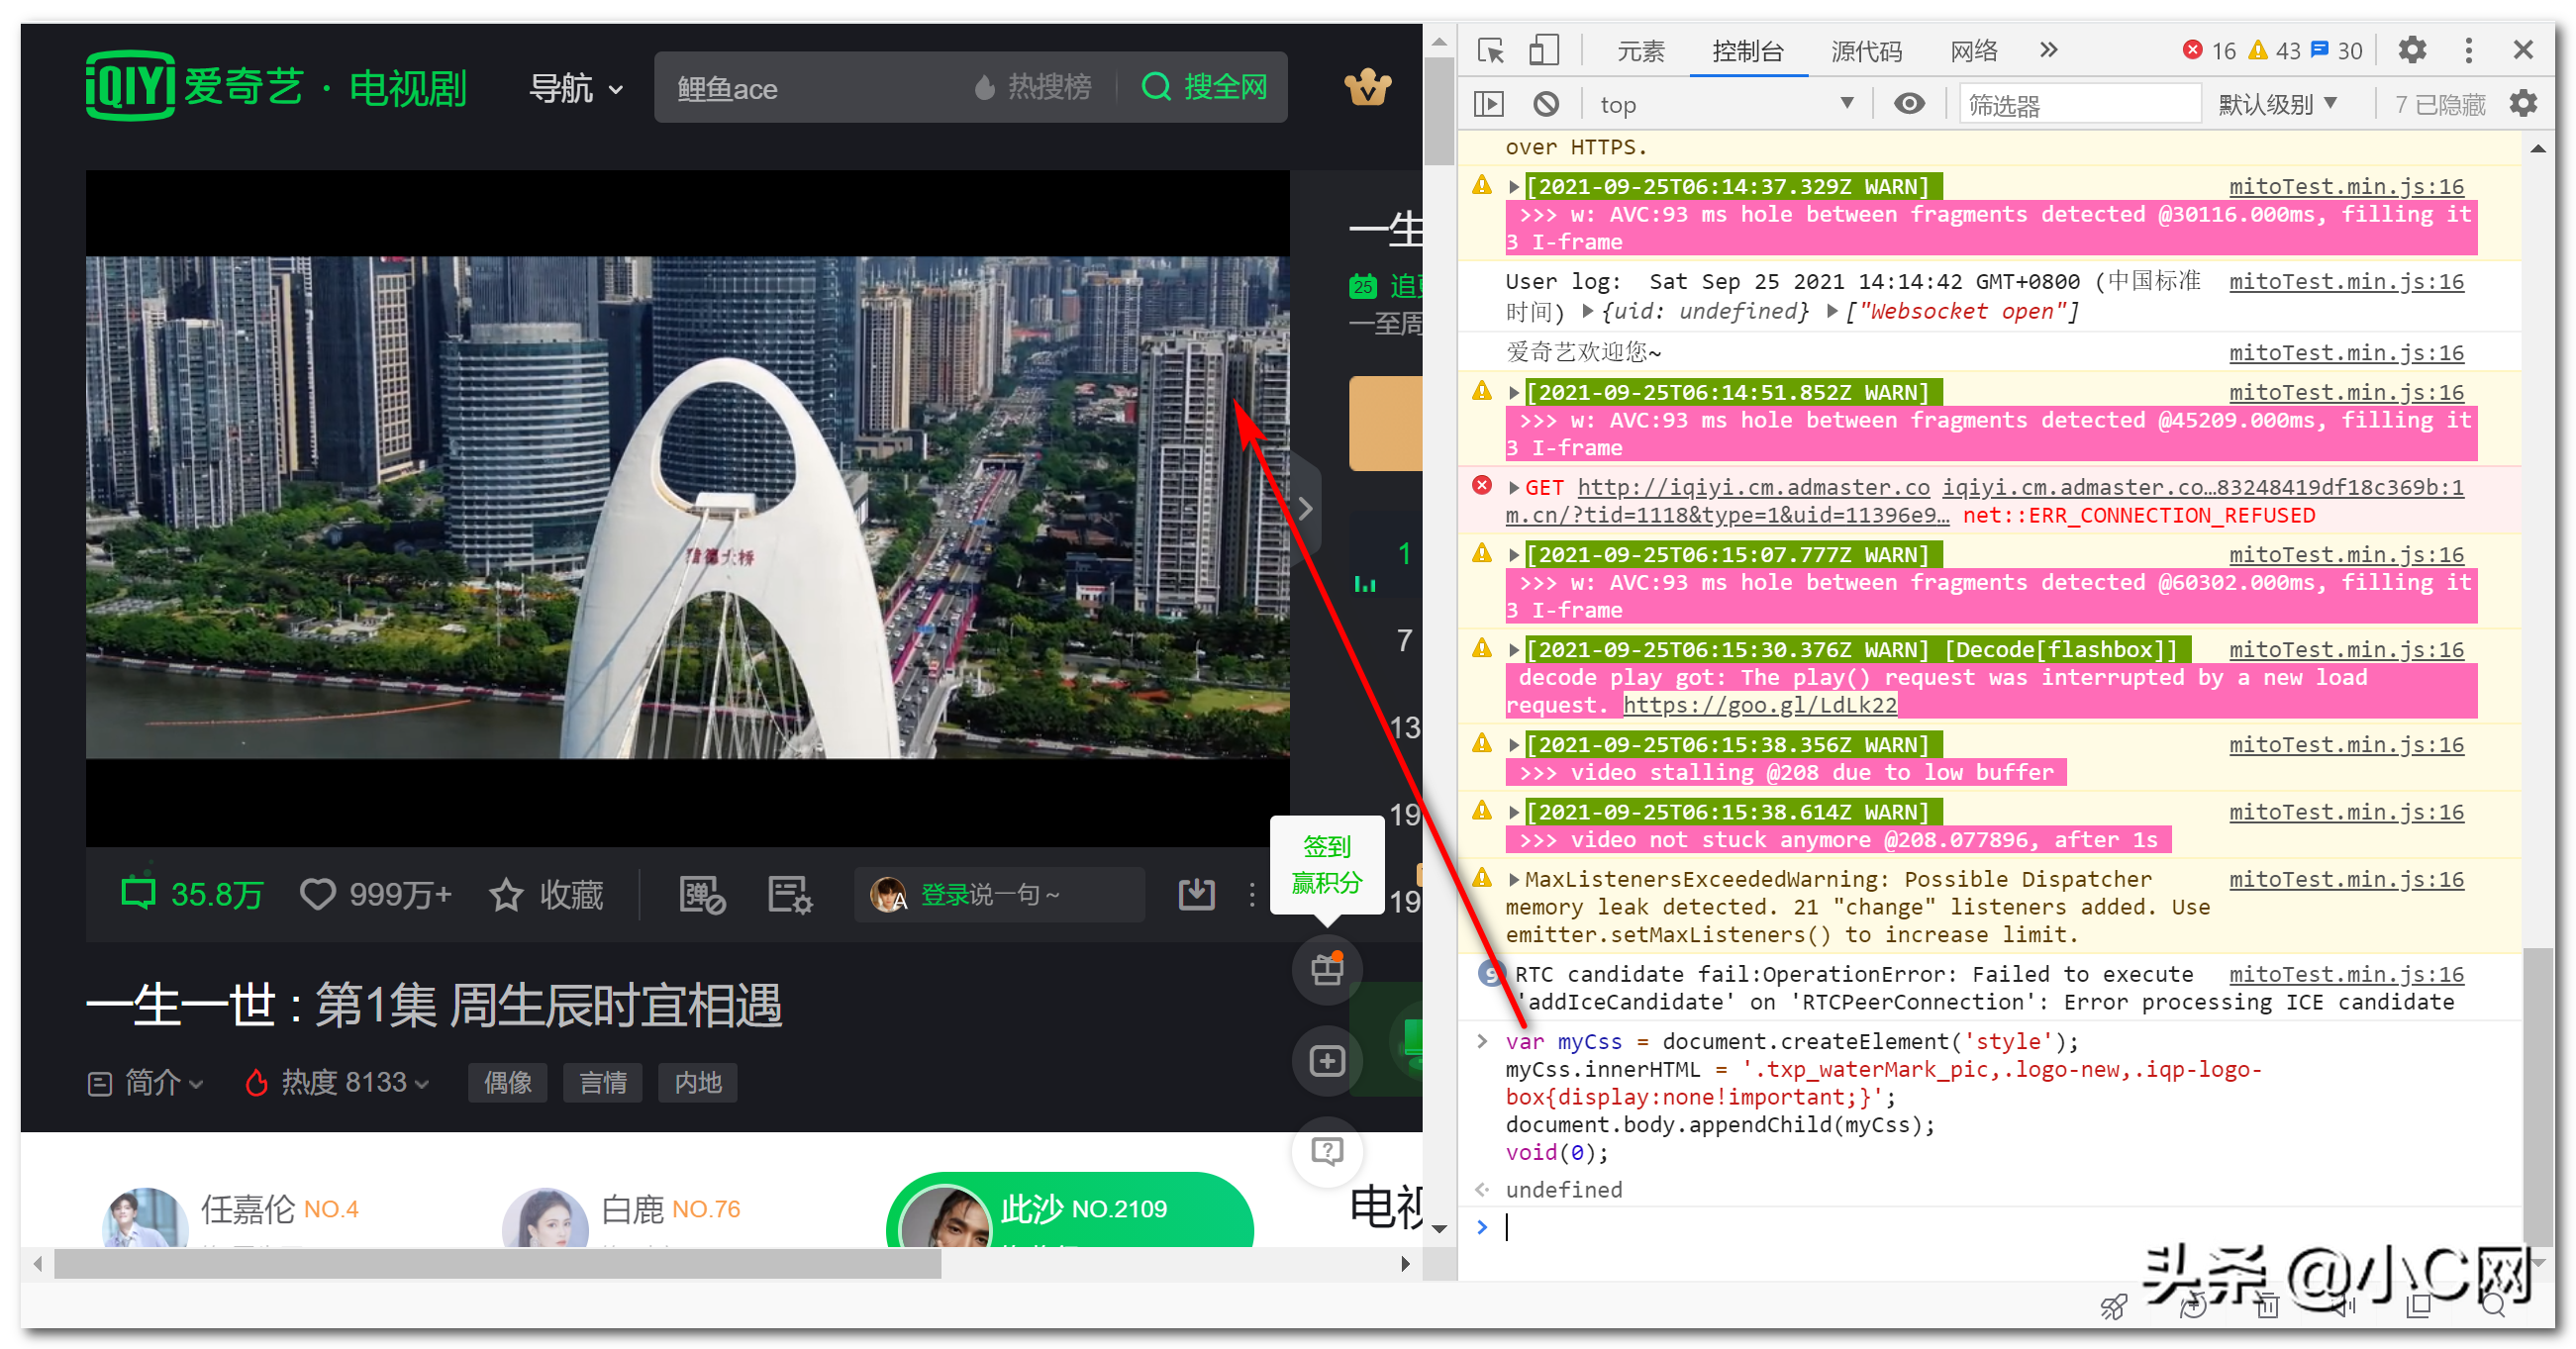The width and height of the screenshot is (2576, 1349).
Task: Click the download icon under the video
Action: click(1196, 893)
